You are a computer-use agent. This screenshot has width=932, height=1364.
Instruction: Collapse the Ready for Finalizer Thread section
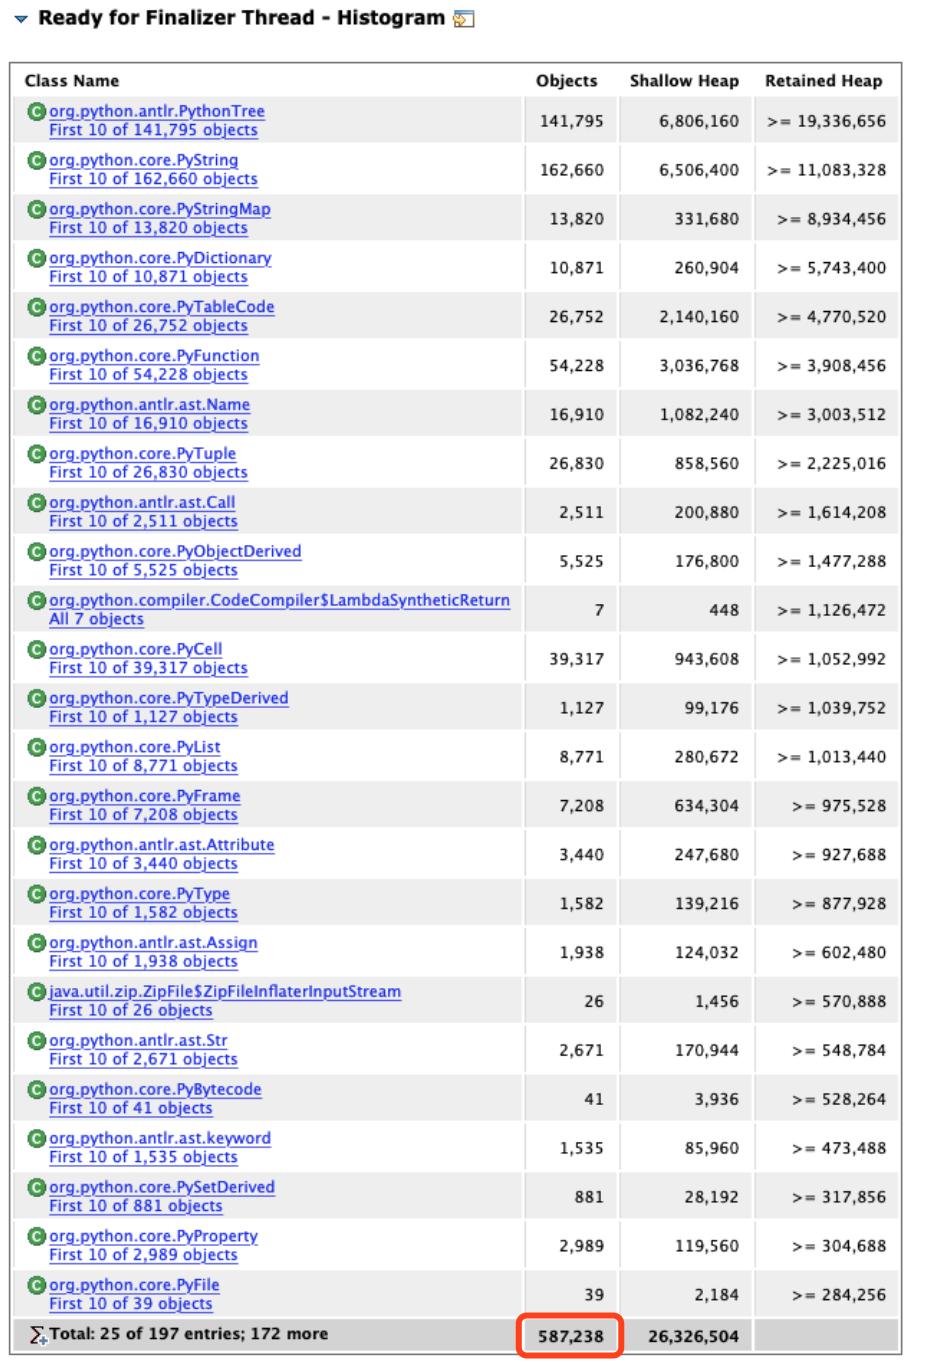pos(21,19)
